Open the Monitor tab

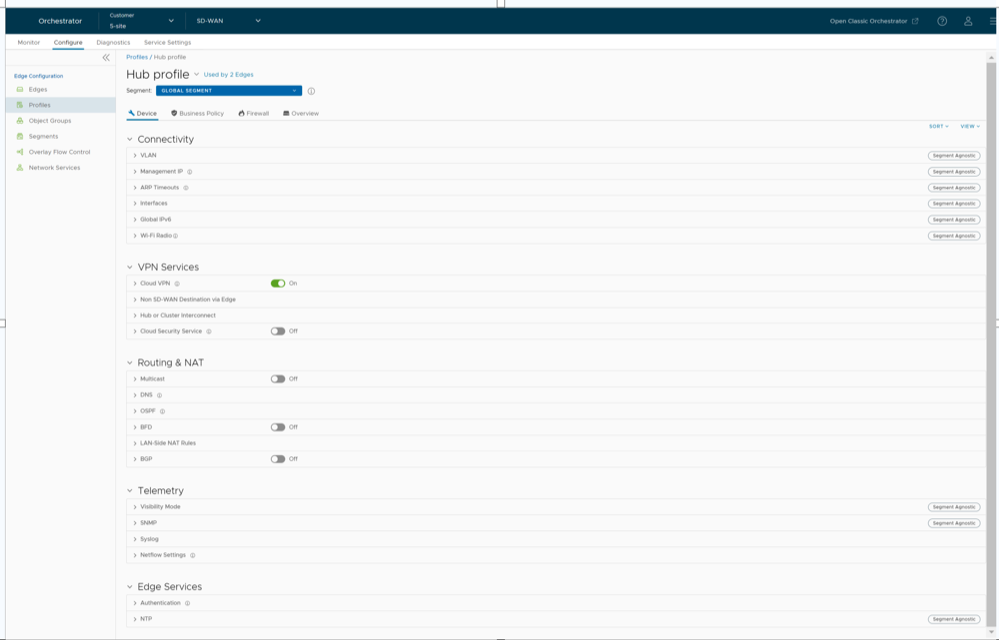29,43
